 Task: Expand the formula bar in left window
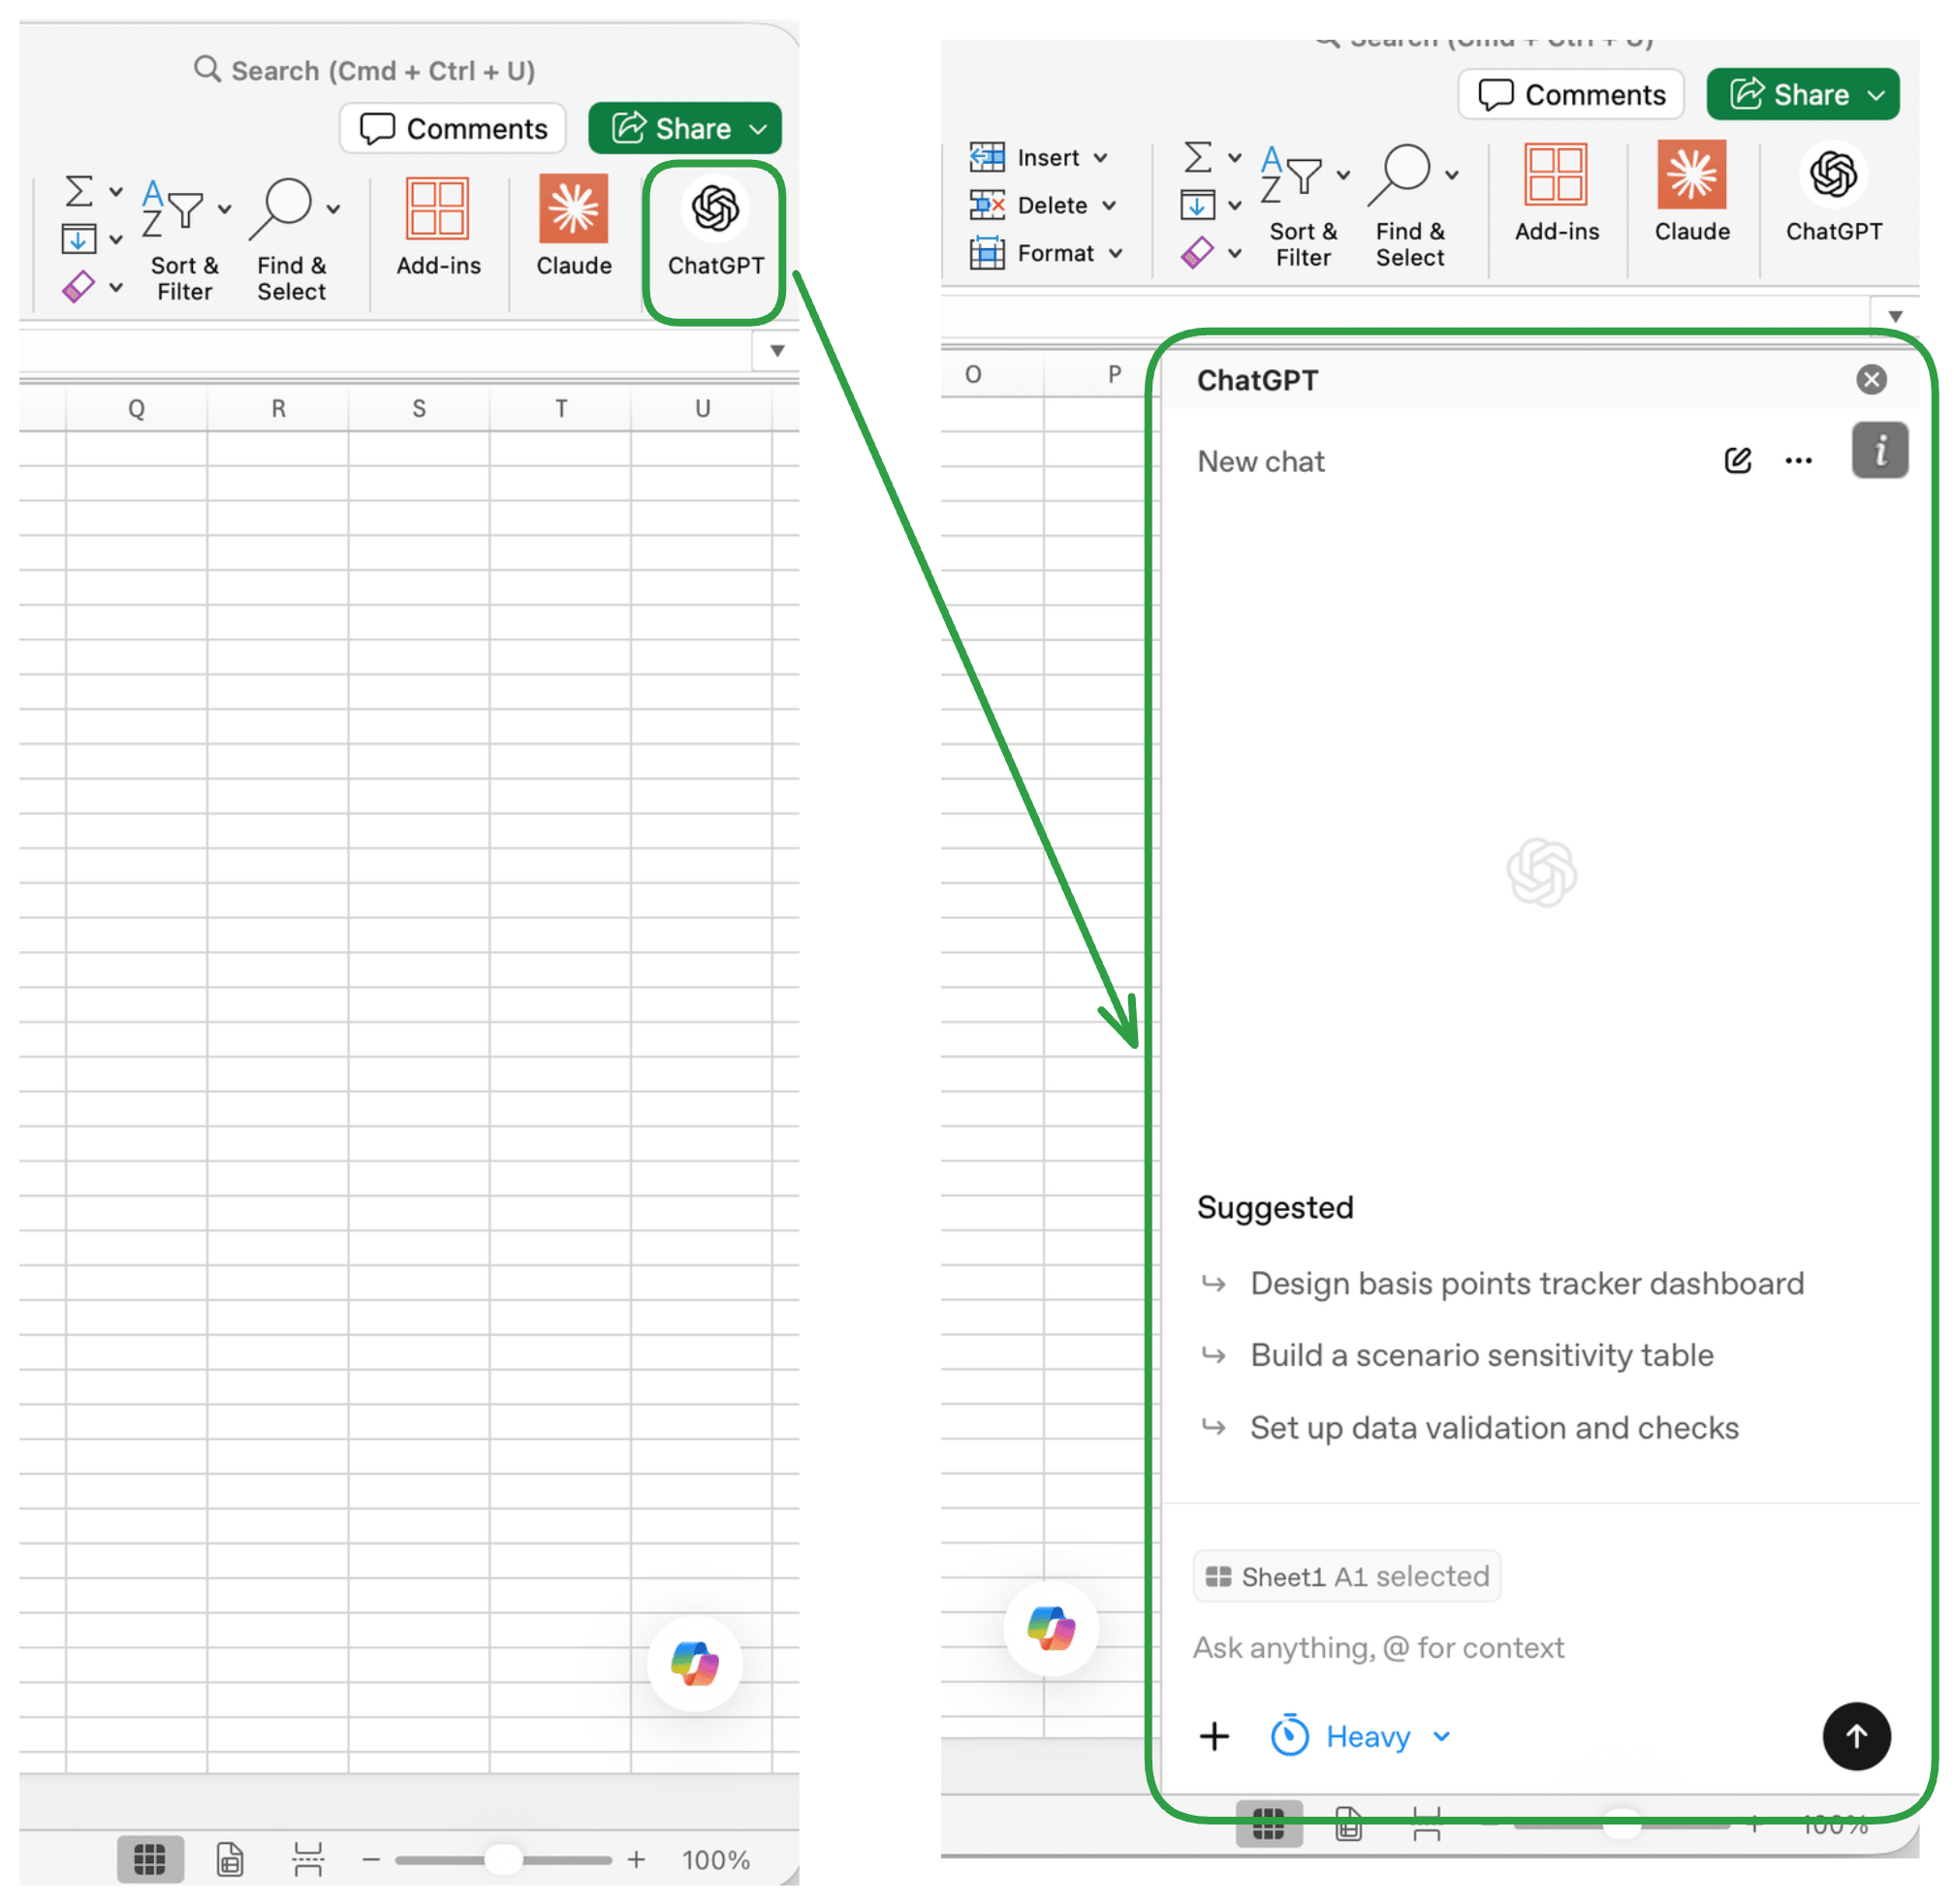[x=777, y=350]
